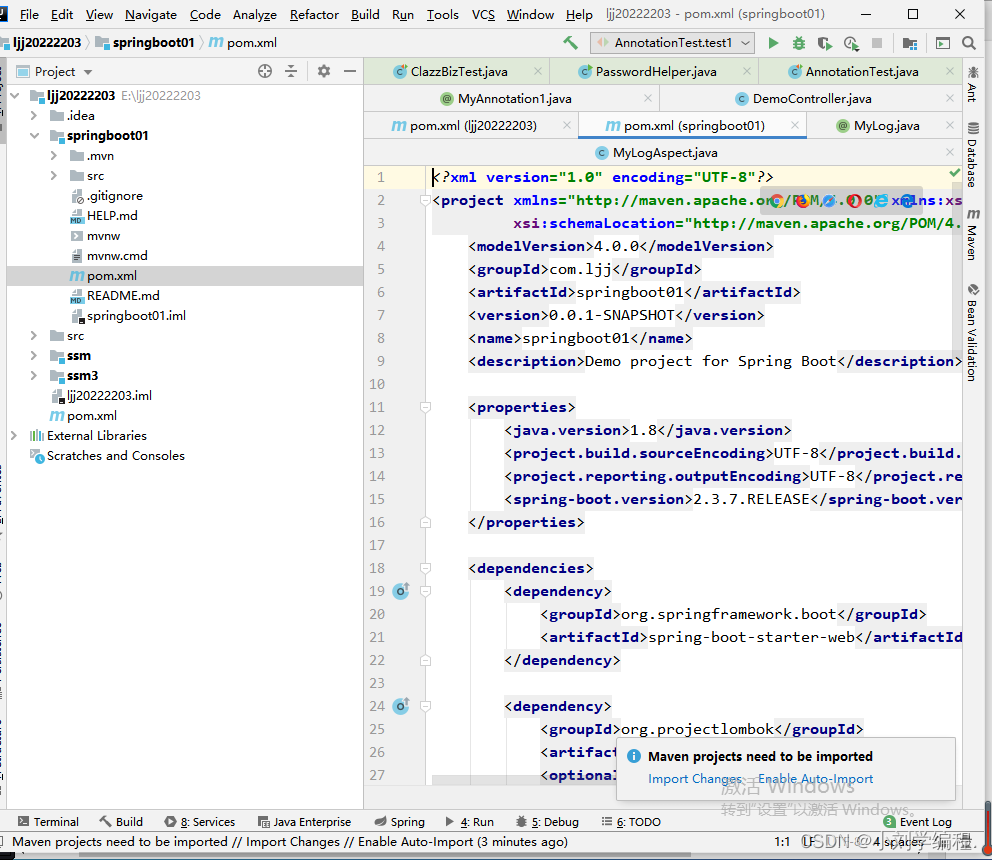This screenshot has height=860, width=992.
Task: Open the Bean Validation tool window
Action: click(x=972, y=332)
